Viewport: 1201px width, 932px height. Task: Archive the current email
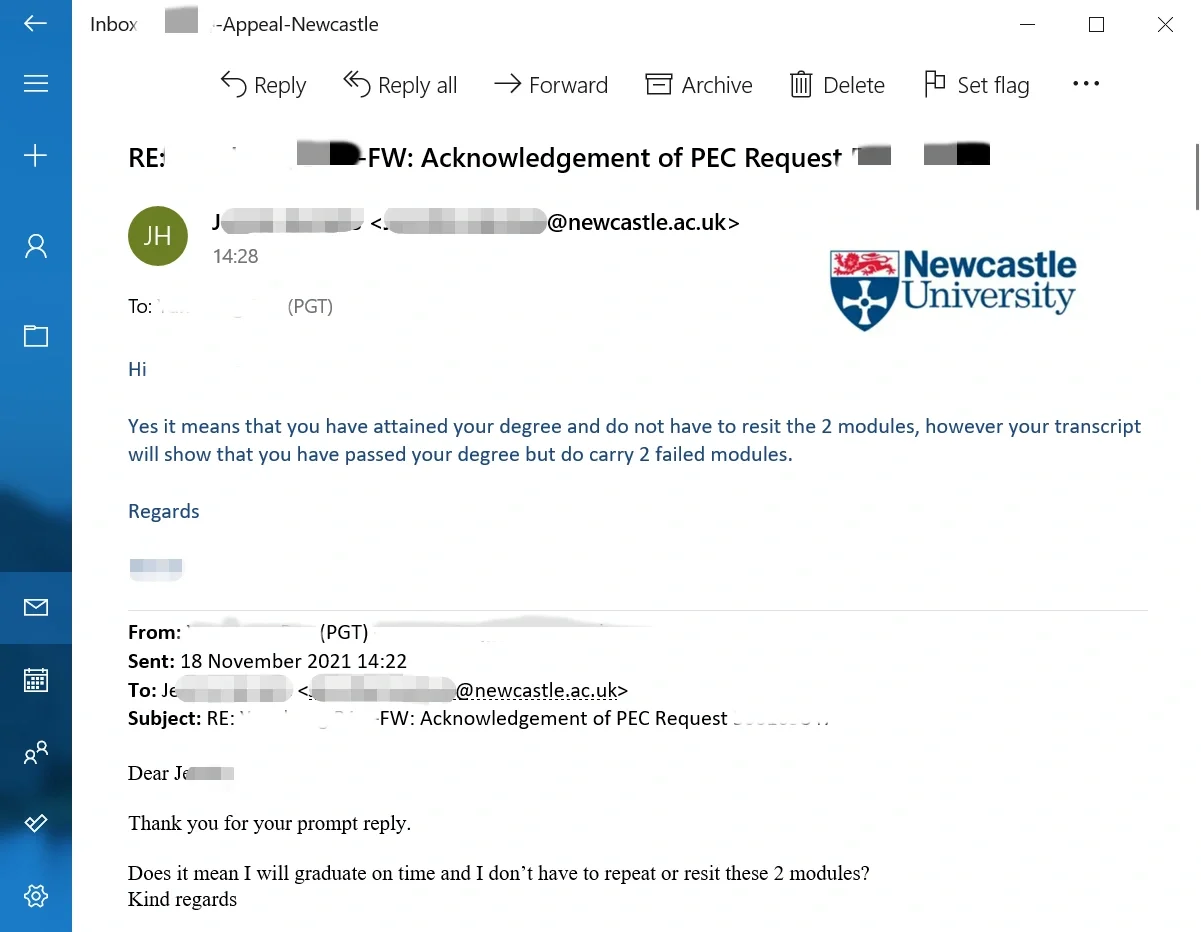click(x=699, y=85)
